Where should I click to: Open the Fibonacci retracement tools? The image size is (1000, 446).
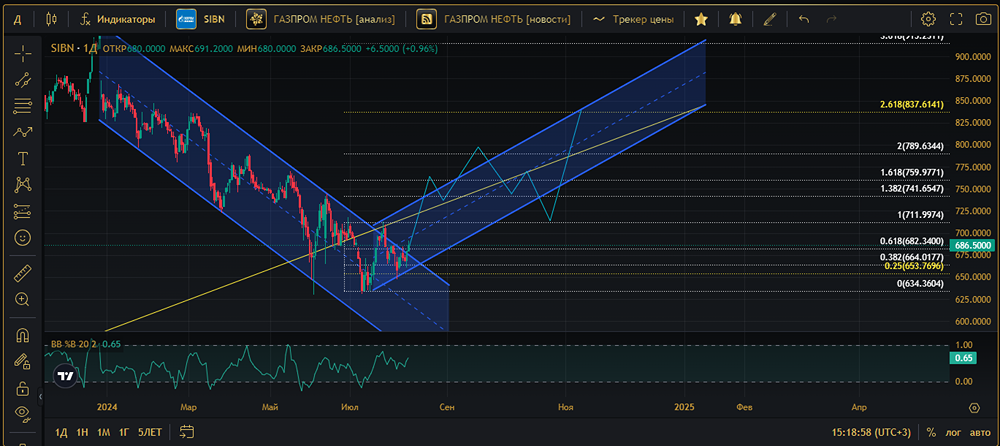click(23, 107)
